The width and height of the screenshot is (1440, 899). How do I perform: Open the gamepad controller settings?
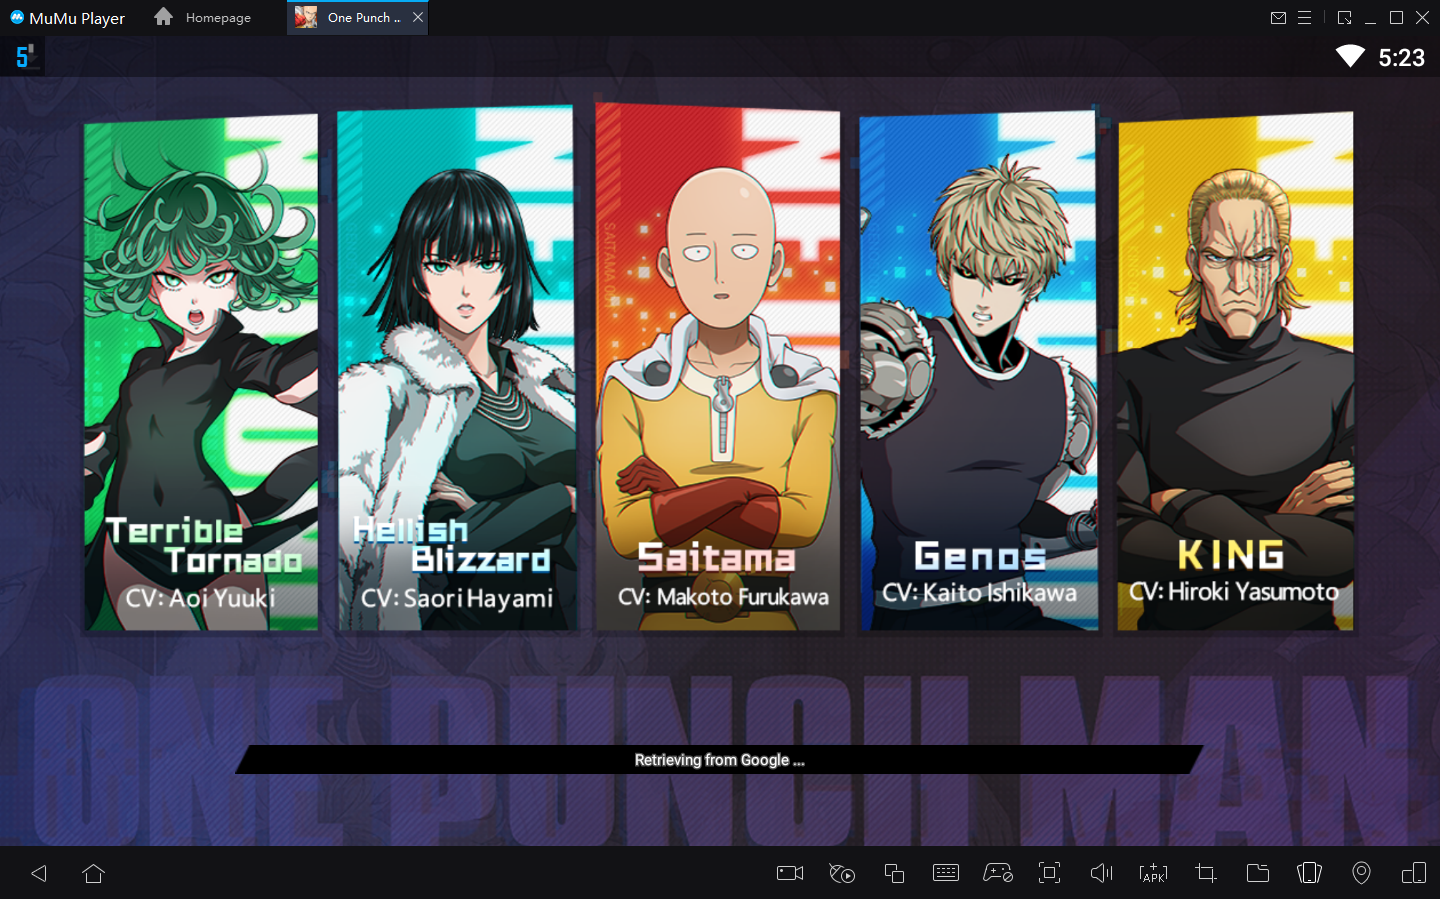[x=997, y=873]
